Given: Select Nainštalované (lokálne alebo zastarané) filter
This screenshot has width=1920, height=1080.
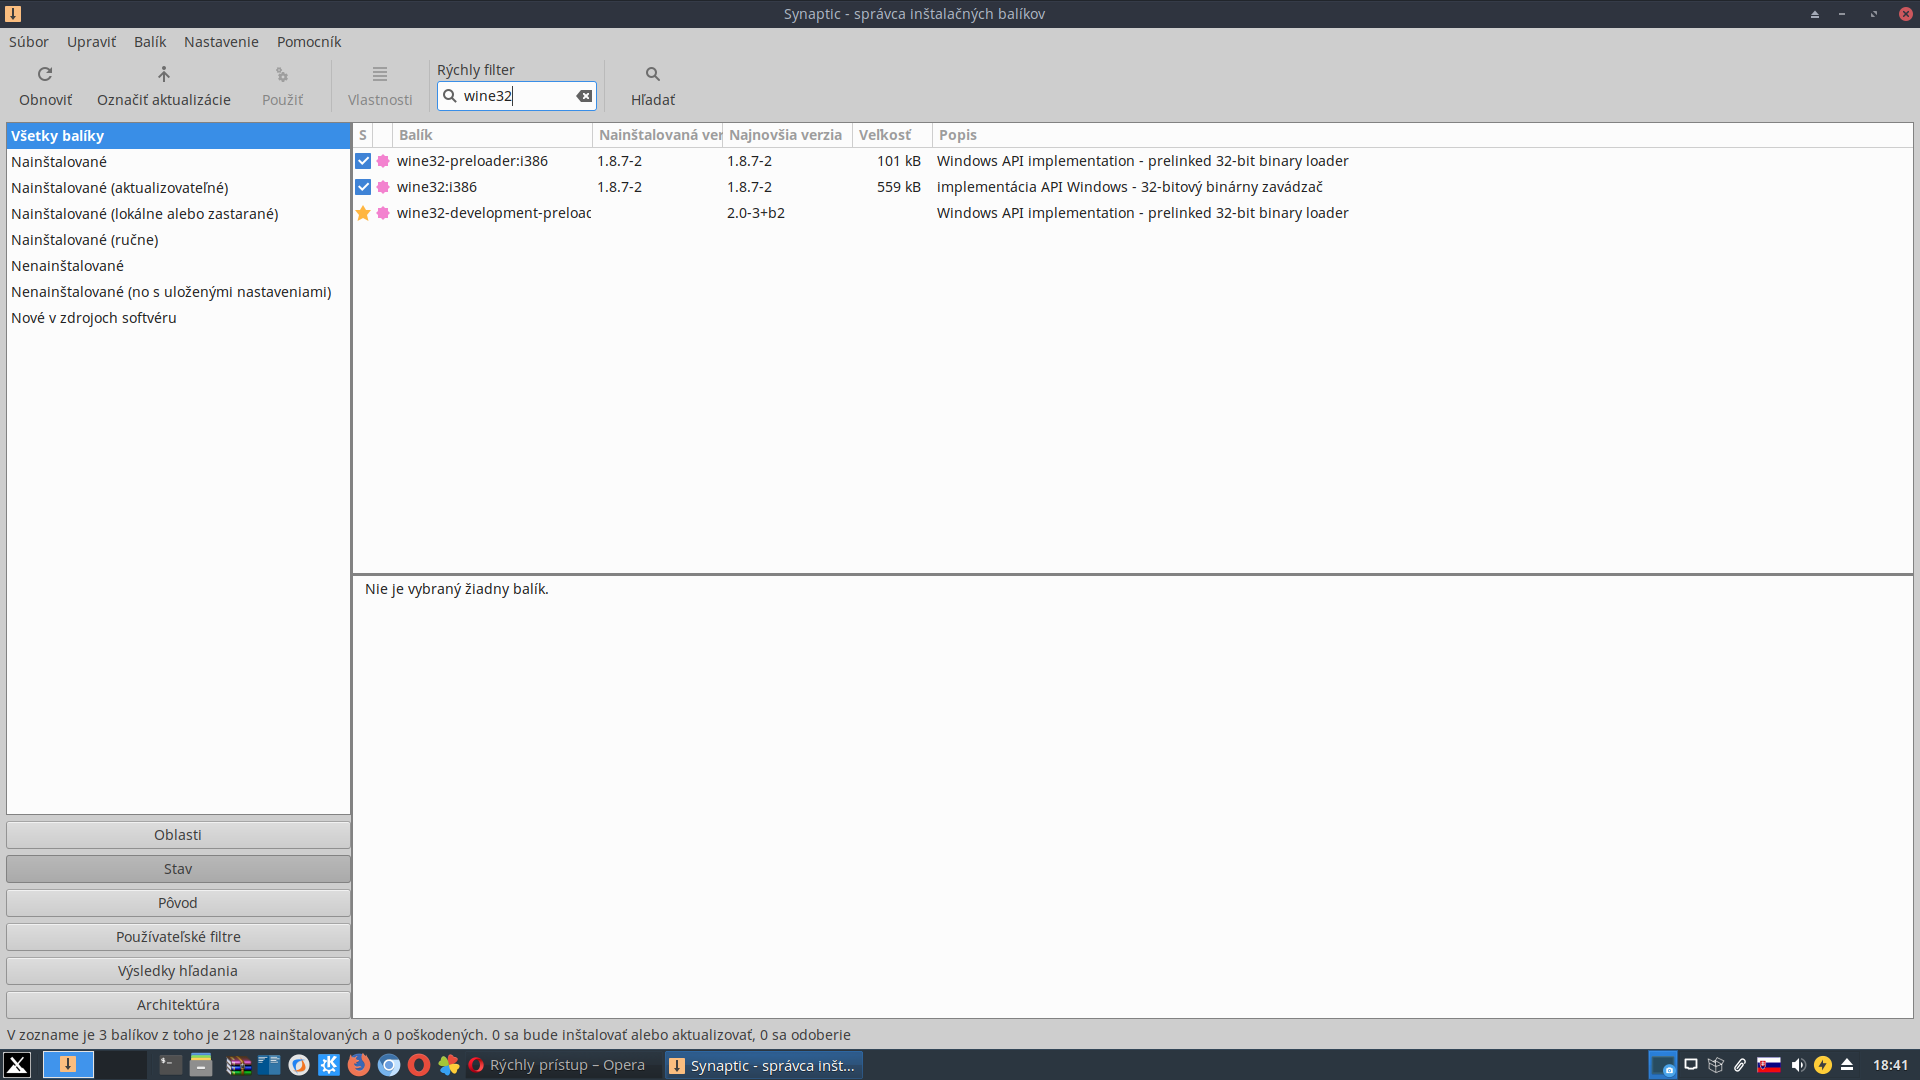Looking at the screenshot, I should 178,214.
